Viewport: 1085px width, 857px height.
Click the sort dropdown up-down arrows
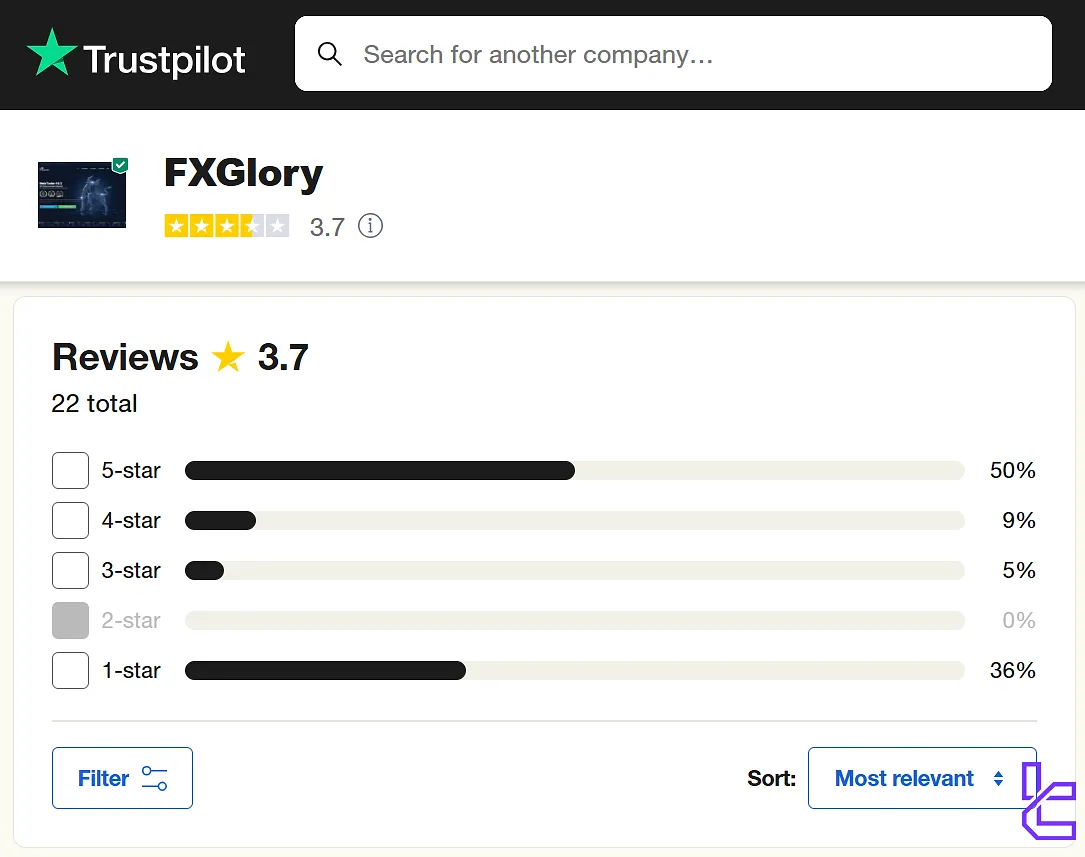click(x=998, y=778)
